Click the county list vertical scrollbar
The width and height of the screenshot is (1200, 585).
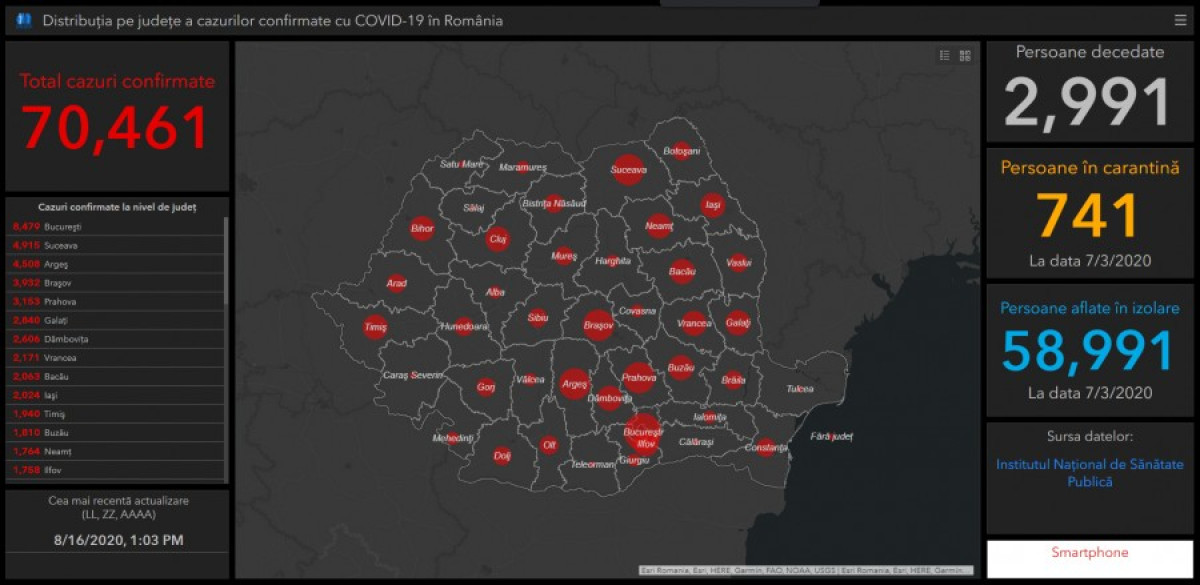pos(226,260)
